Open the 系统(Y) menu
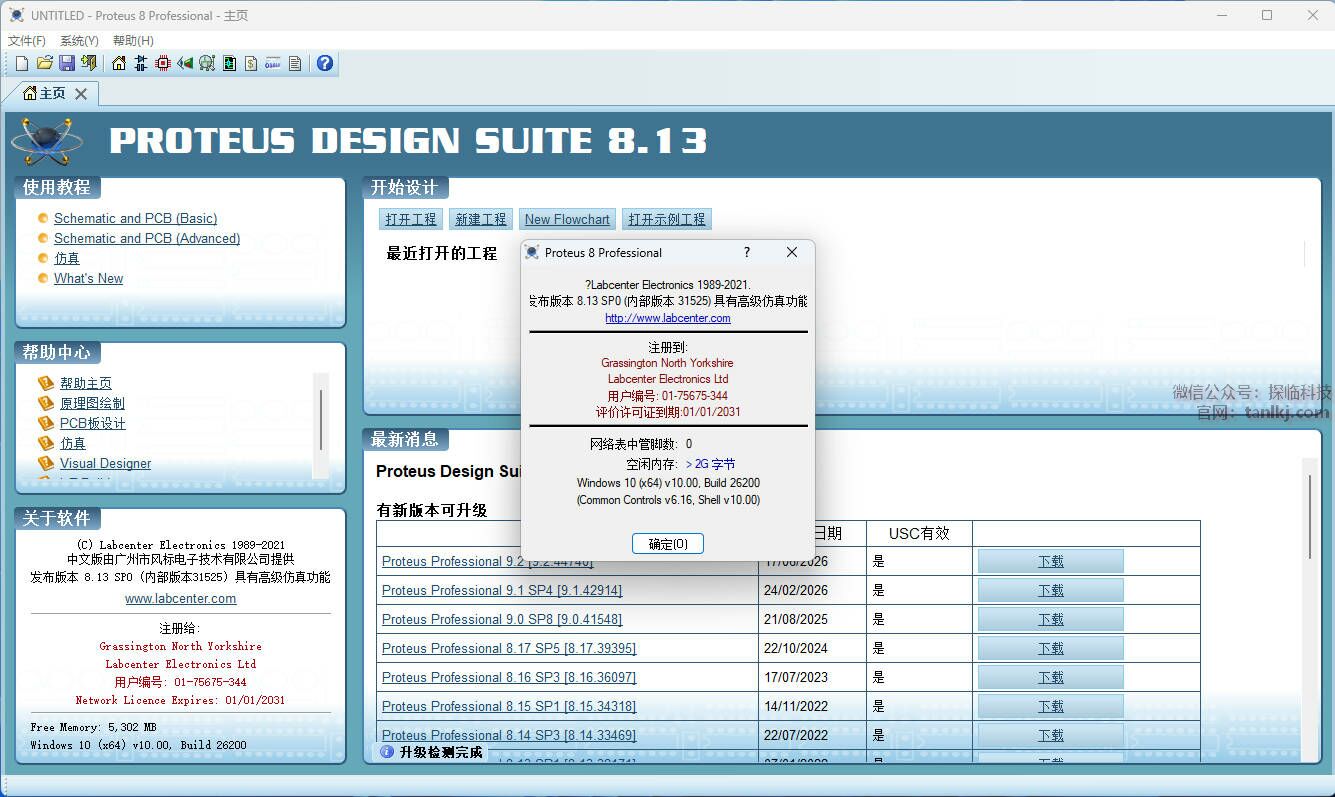 tap(79, 41)
